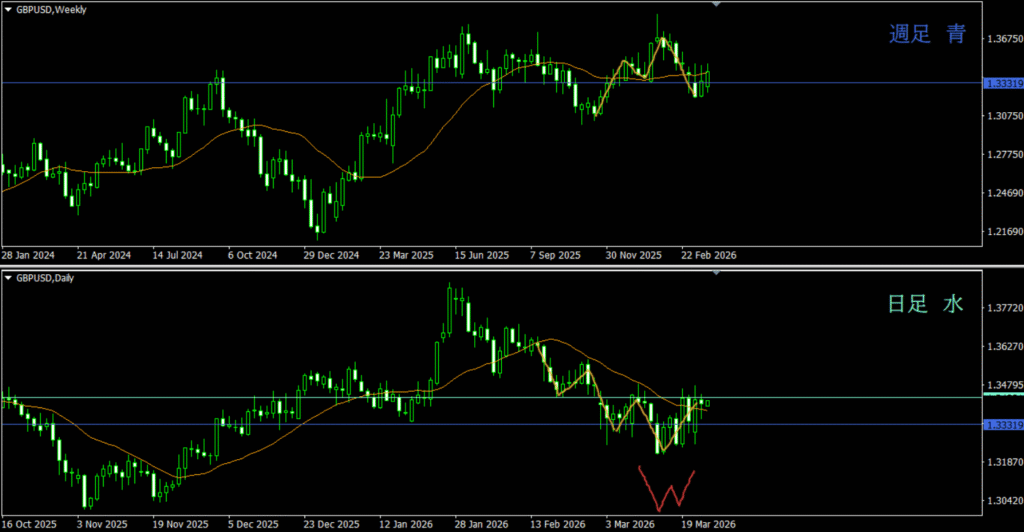Select the red W pattern drawing
Screen dimensions: 1024x532
coord(668,488)
